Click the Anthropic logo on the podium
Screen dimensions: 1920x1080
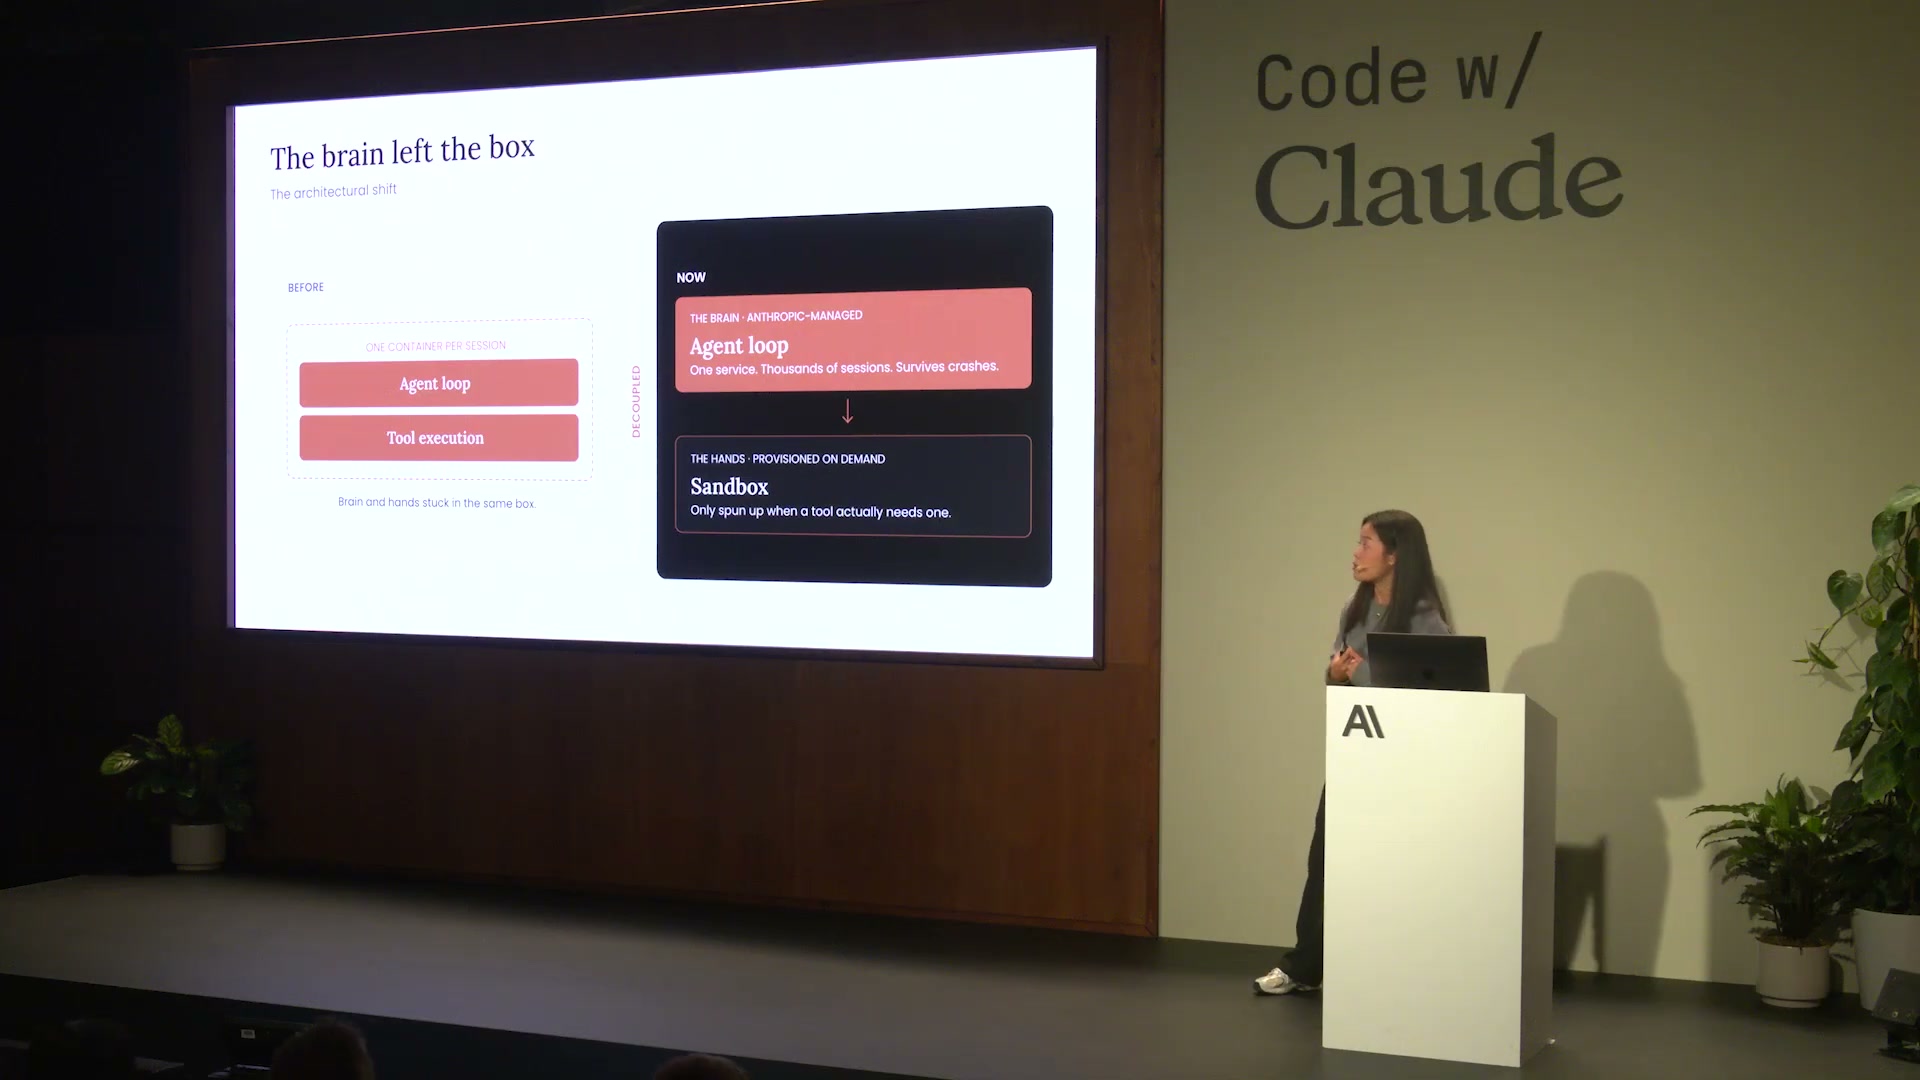1363,721
